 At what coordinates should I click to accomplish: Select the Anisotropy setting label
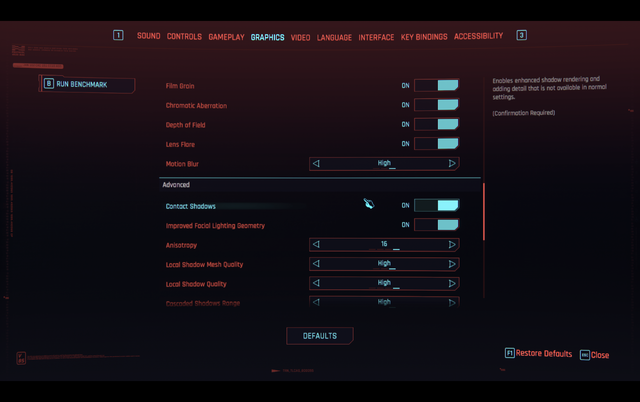pyautogui.click(x=181, y=245)
